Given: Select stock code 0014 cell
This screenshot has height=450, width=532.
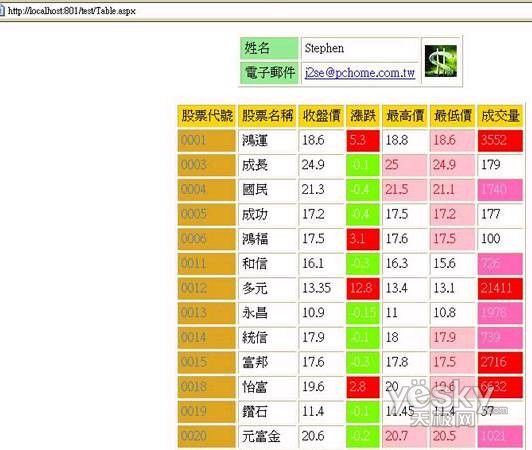Looking at the screenshot, I should [207, 338].
